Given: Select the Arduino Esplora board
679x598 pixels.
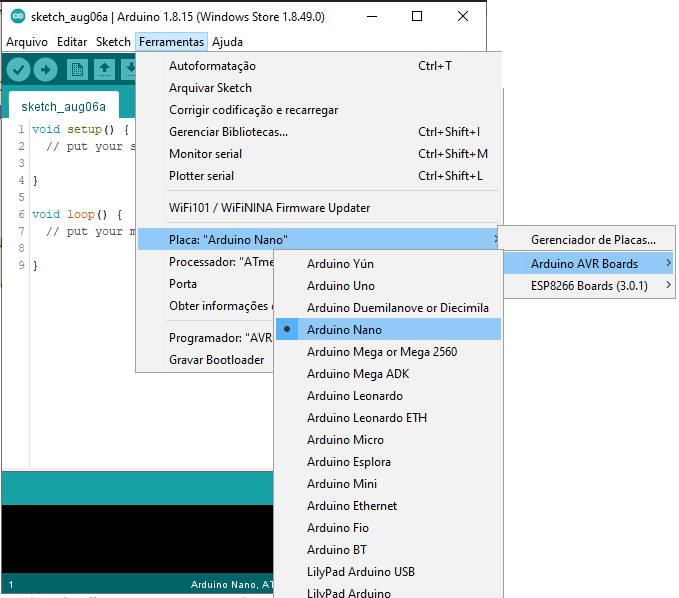Looking at the screenshot, I should pyautogui.click(x=388, y=462).
